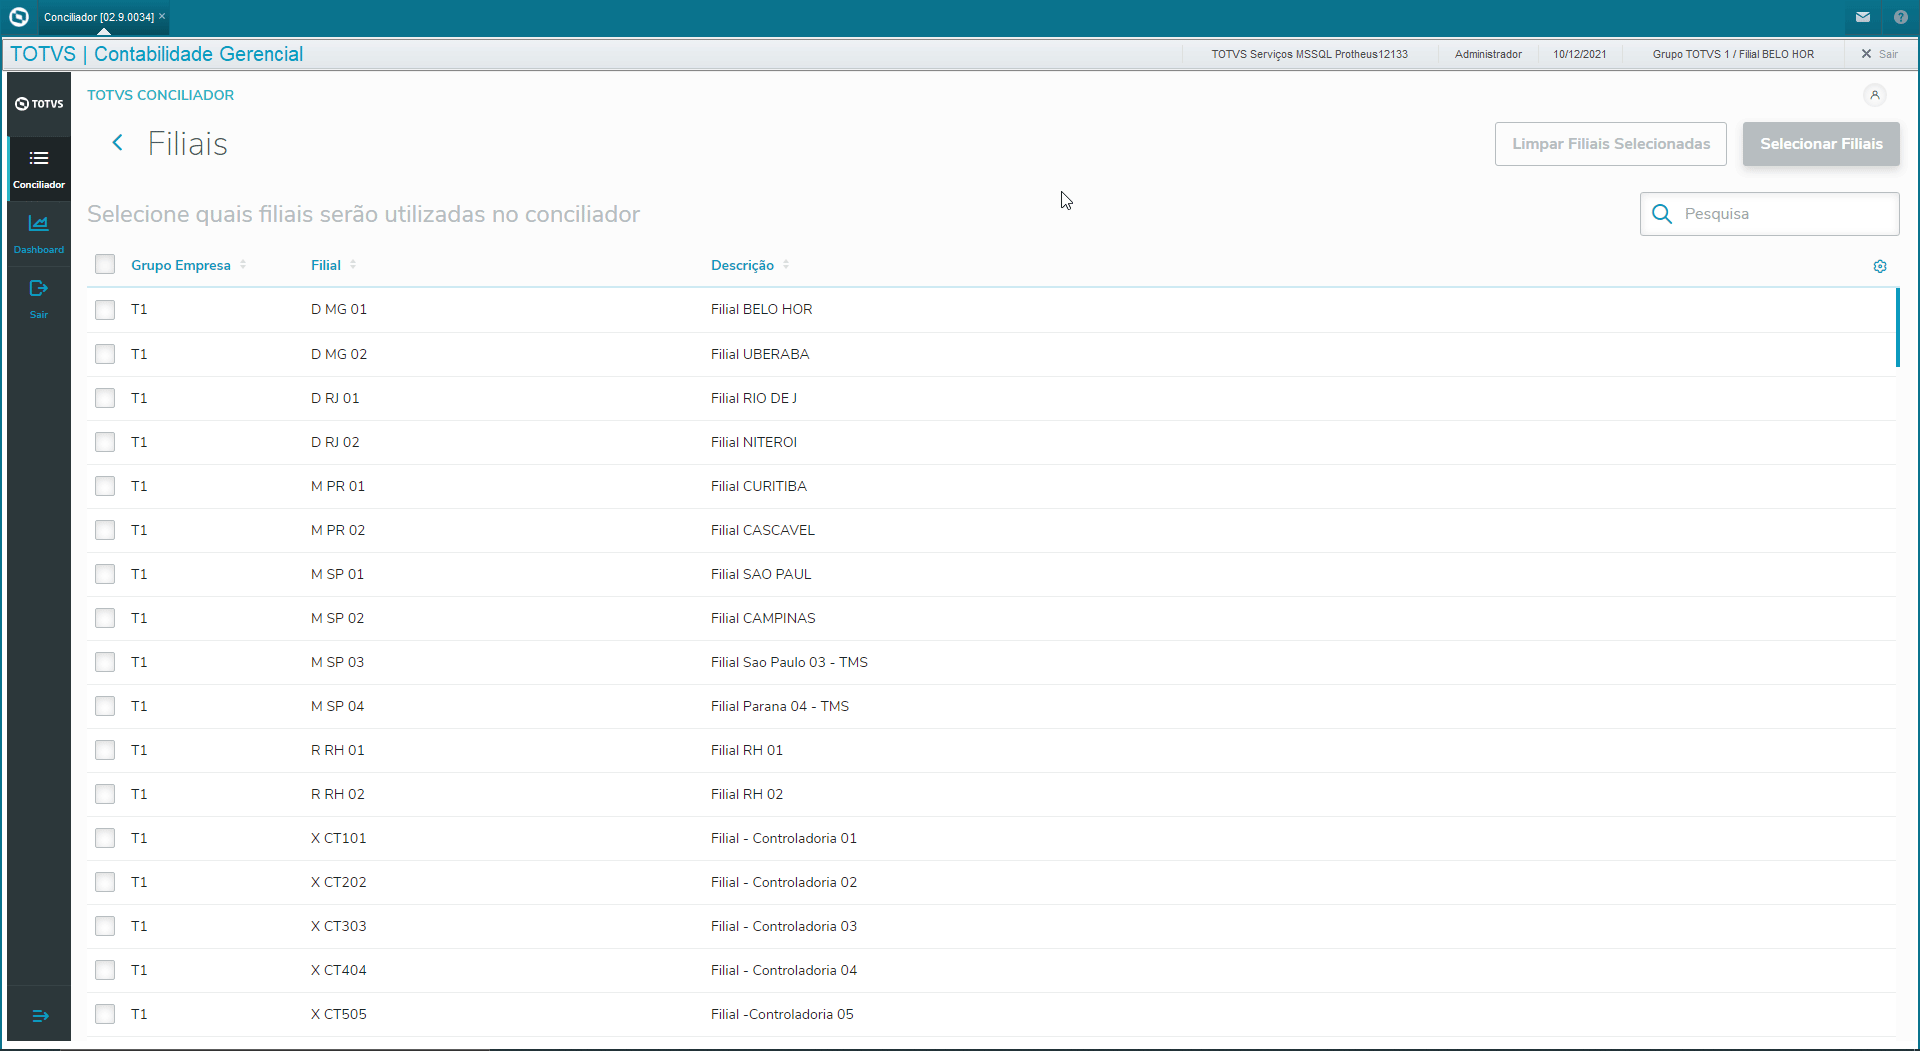Open the user profile avatar icon
Viewport: 1920px width, 1051px height.
1875,95
